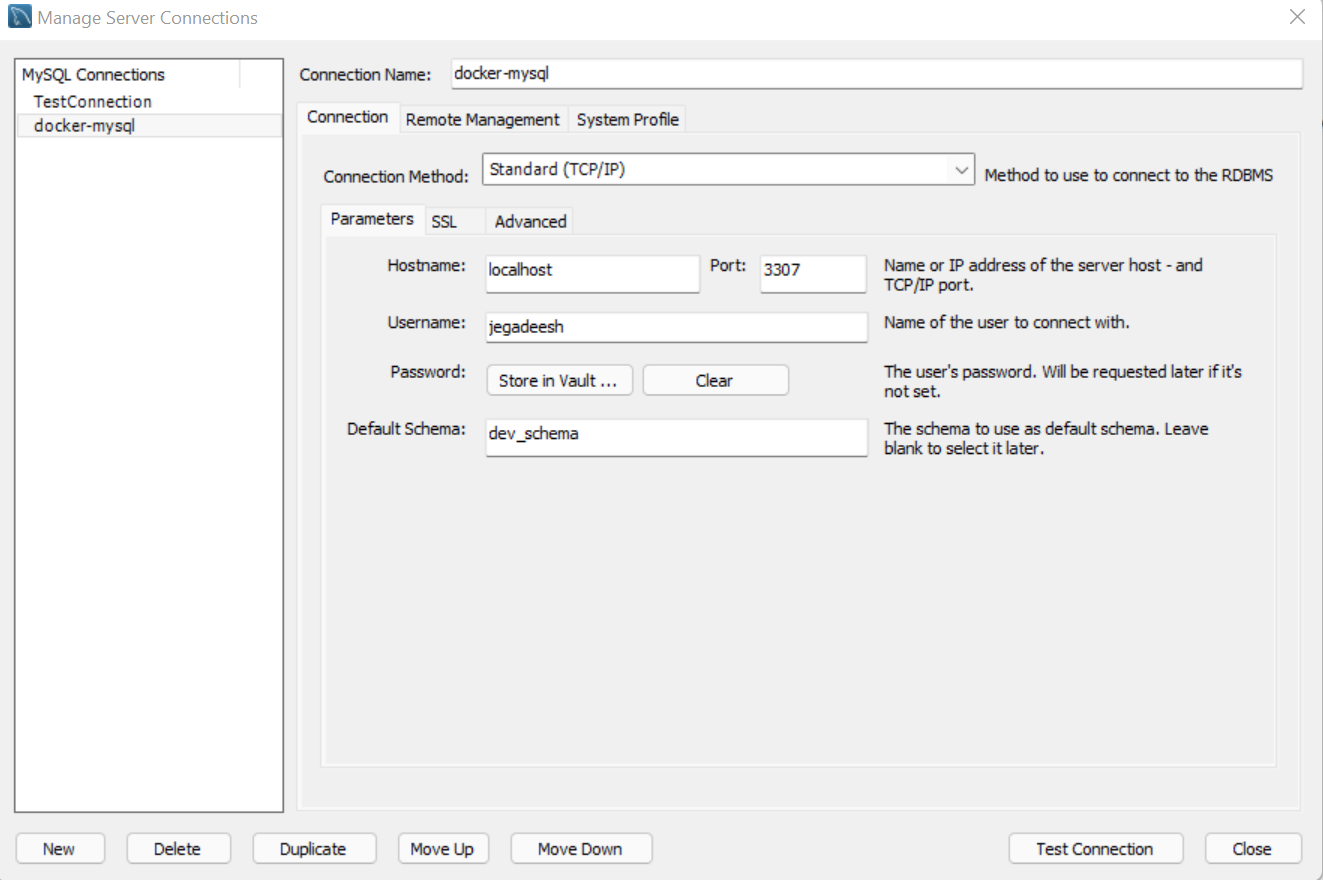Click Store in Vault button

tap(559, 380)
